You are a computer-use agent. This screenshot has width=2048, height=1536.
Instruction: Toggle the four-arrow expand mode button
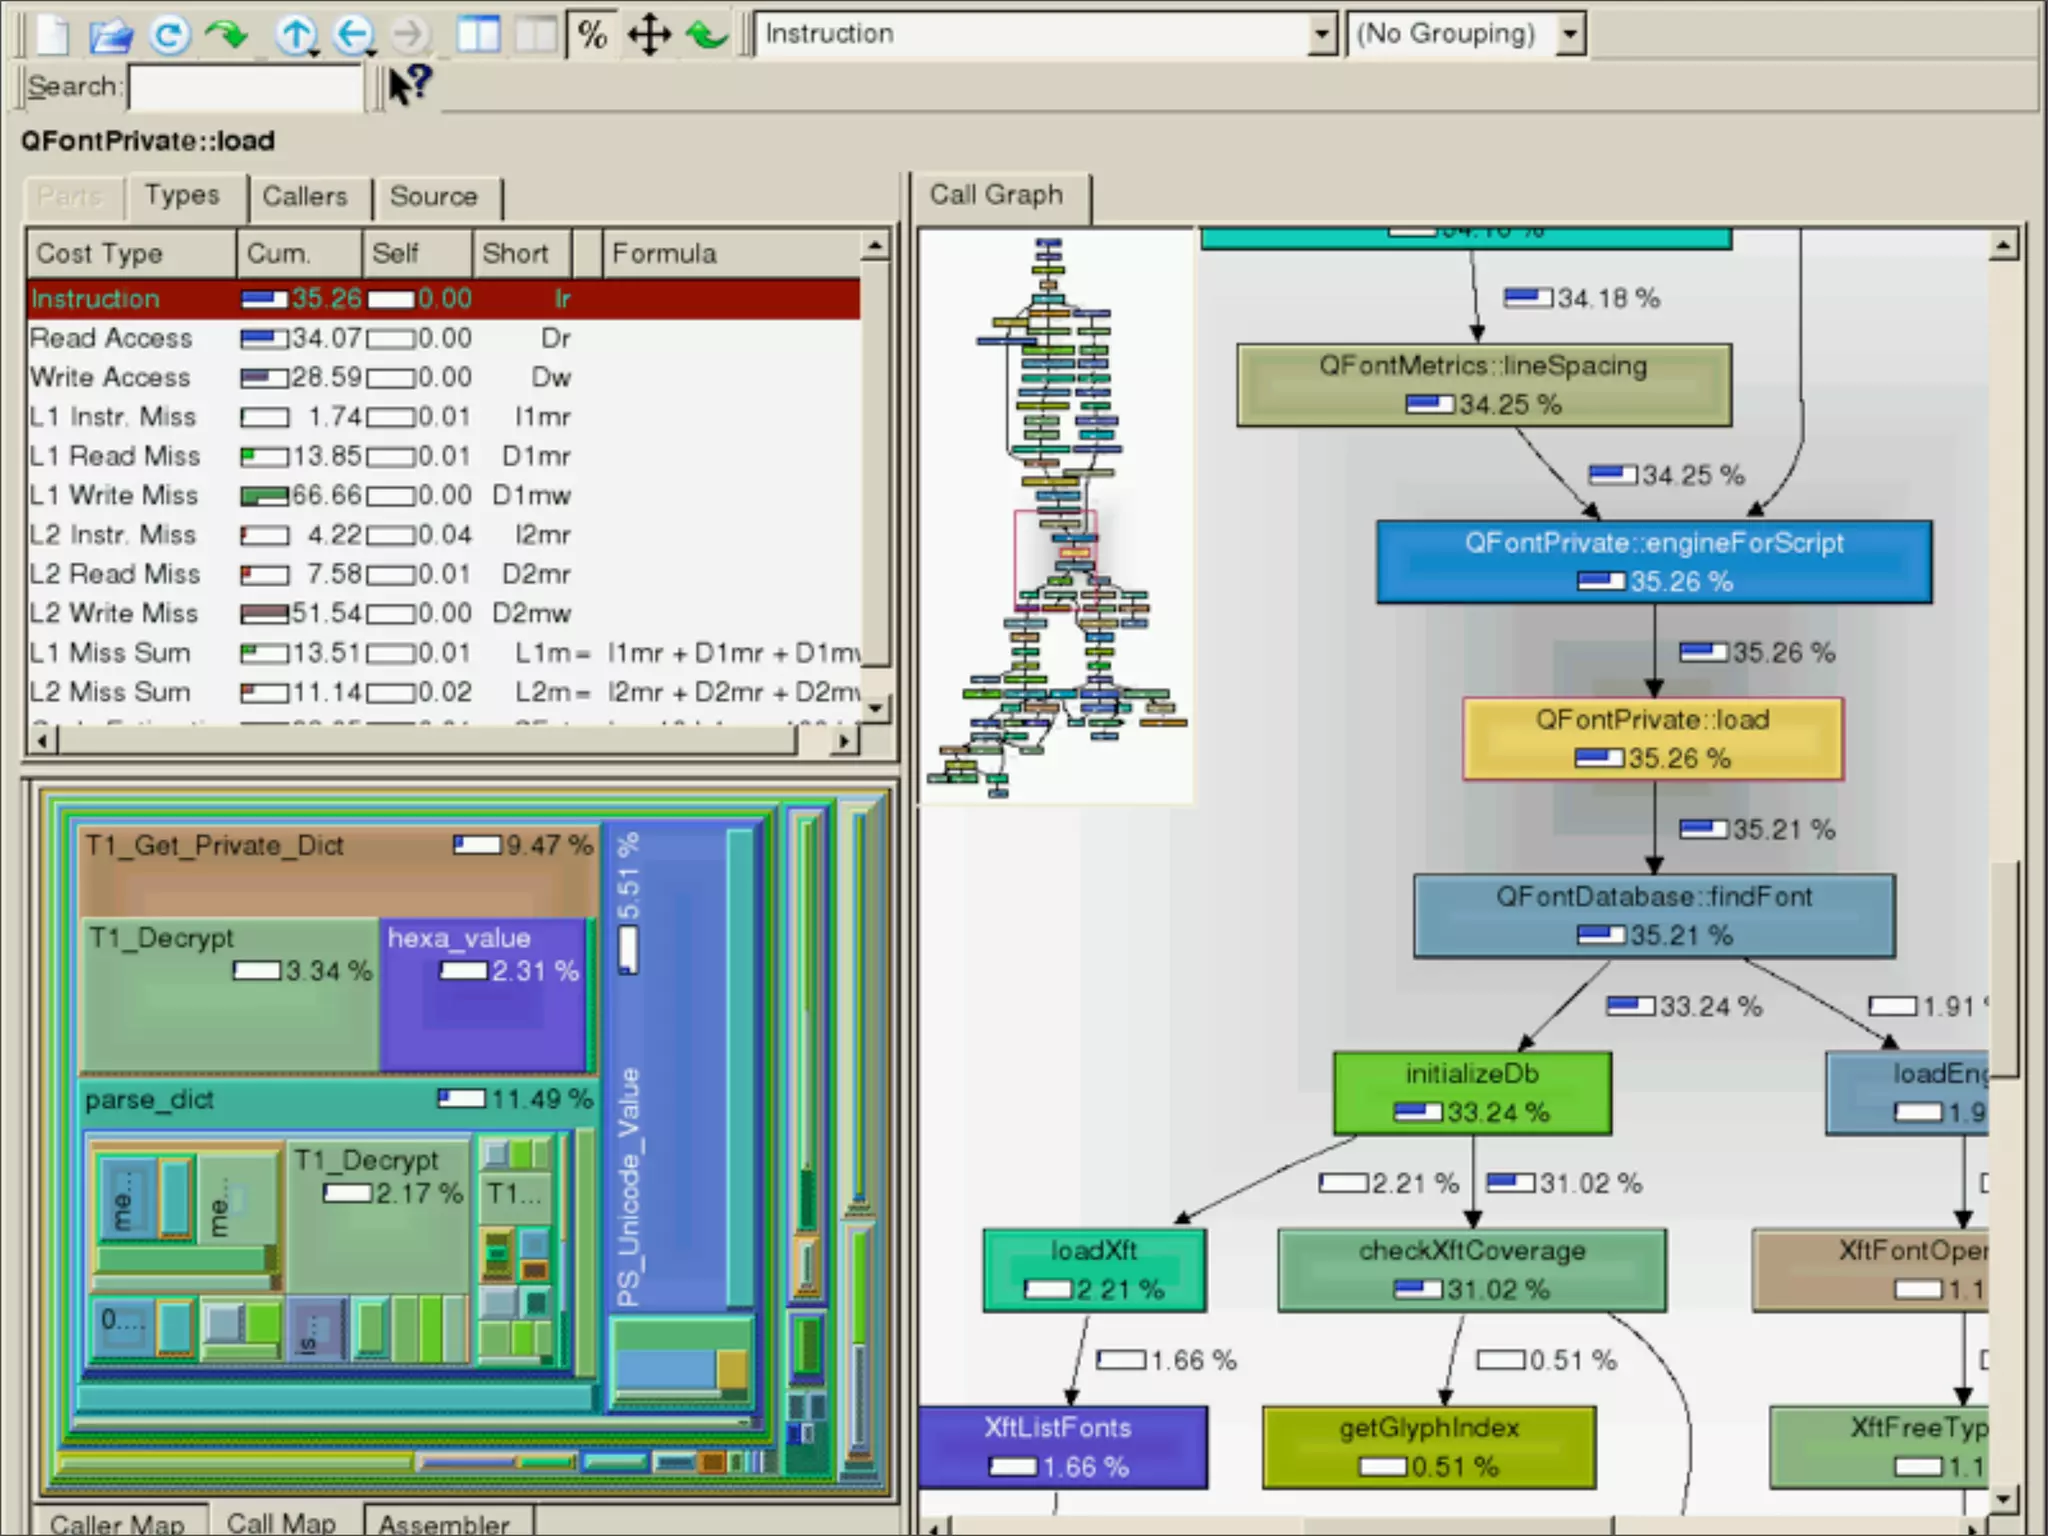point(649,35)
